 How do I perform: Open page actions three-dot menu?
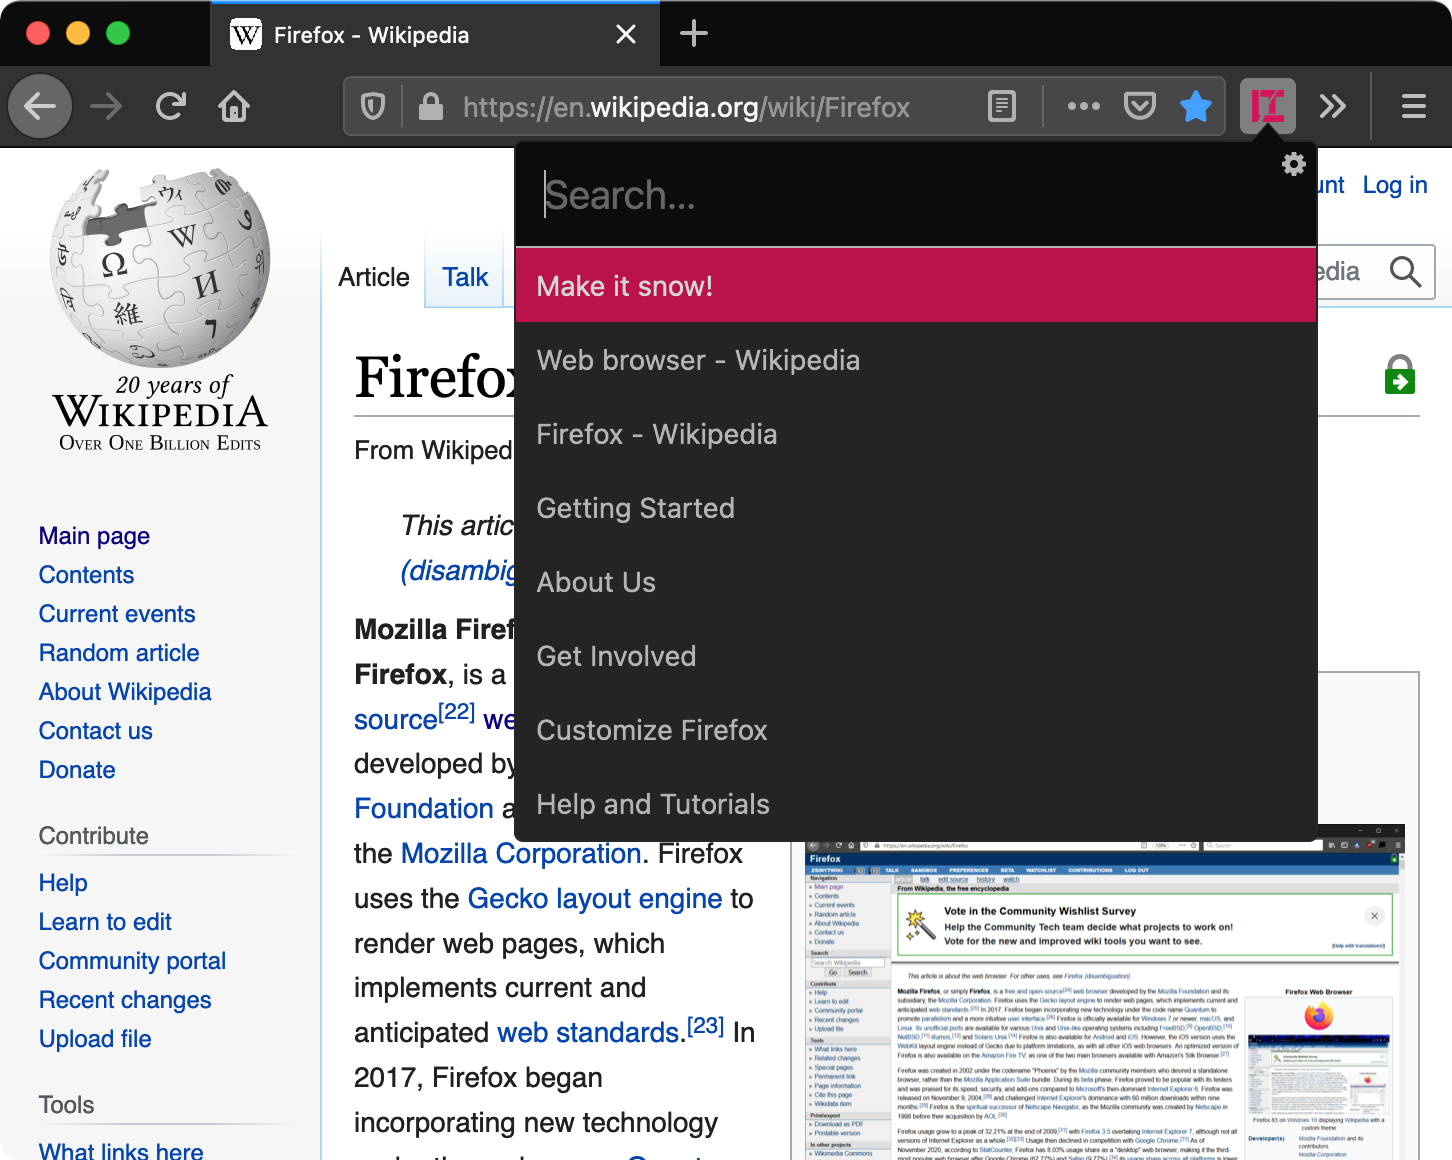pos(1083,106)
